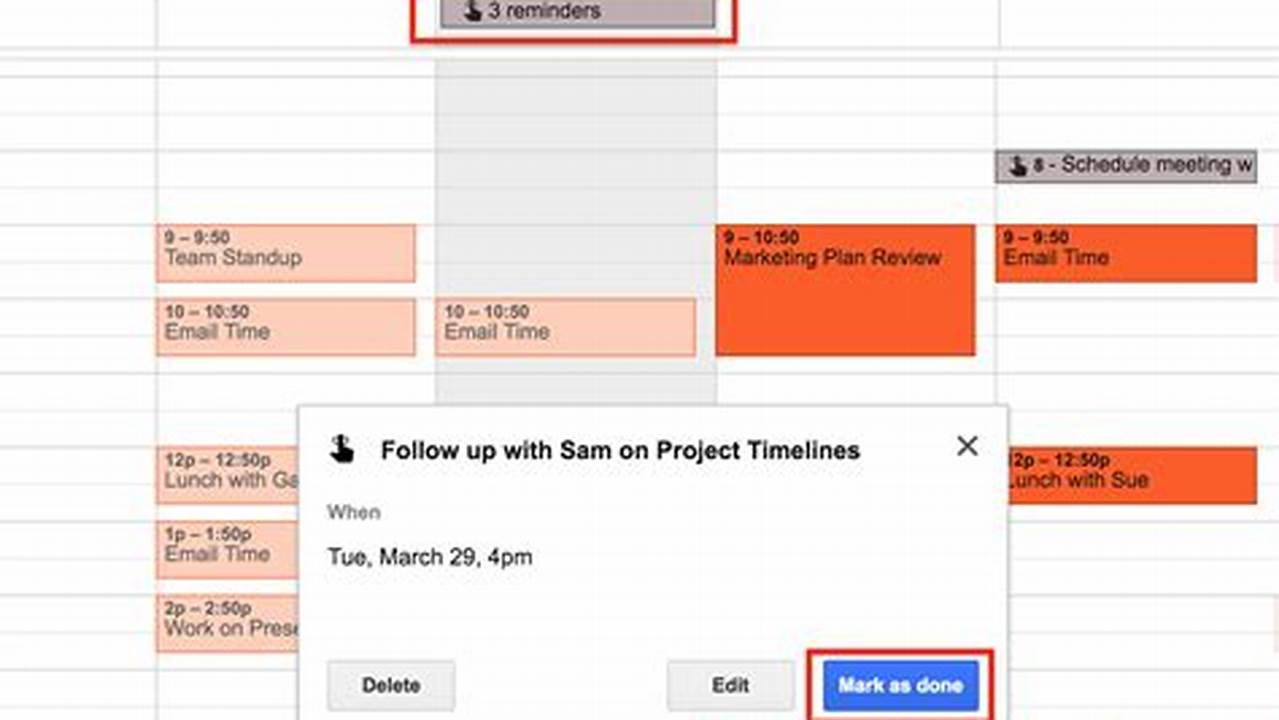Dismiss the reminder popup with the X
Image resolution: width=1279 pixels, height=720 pixels.
point(966,447)
